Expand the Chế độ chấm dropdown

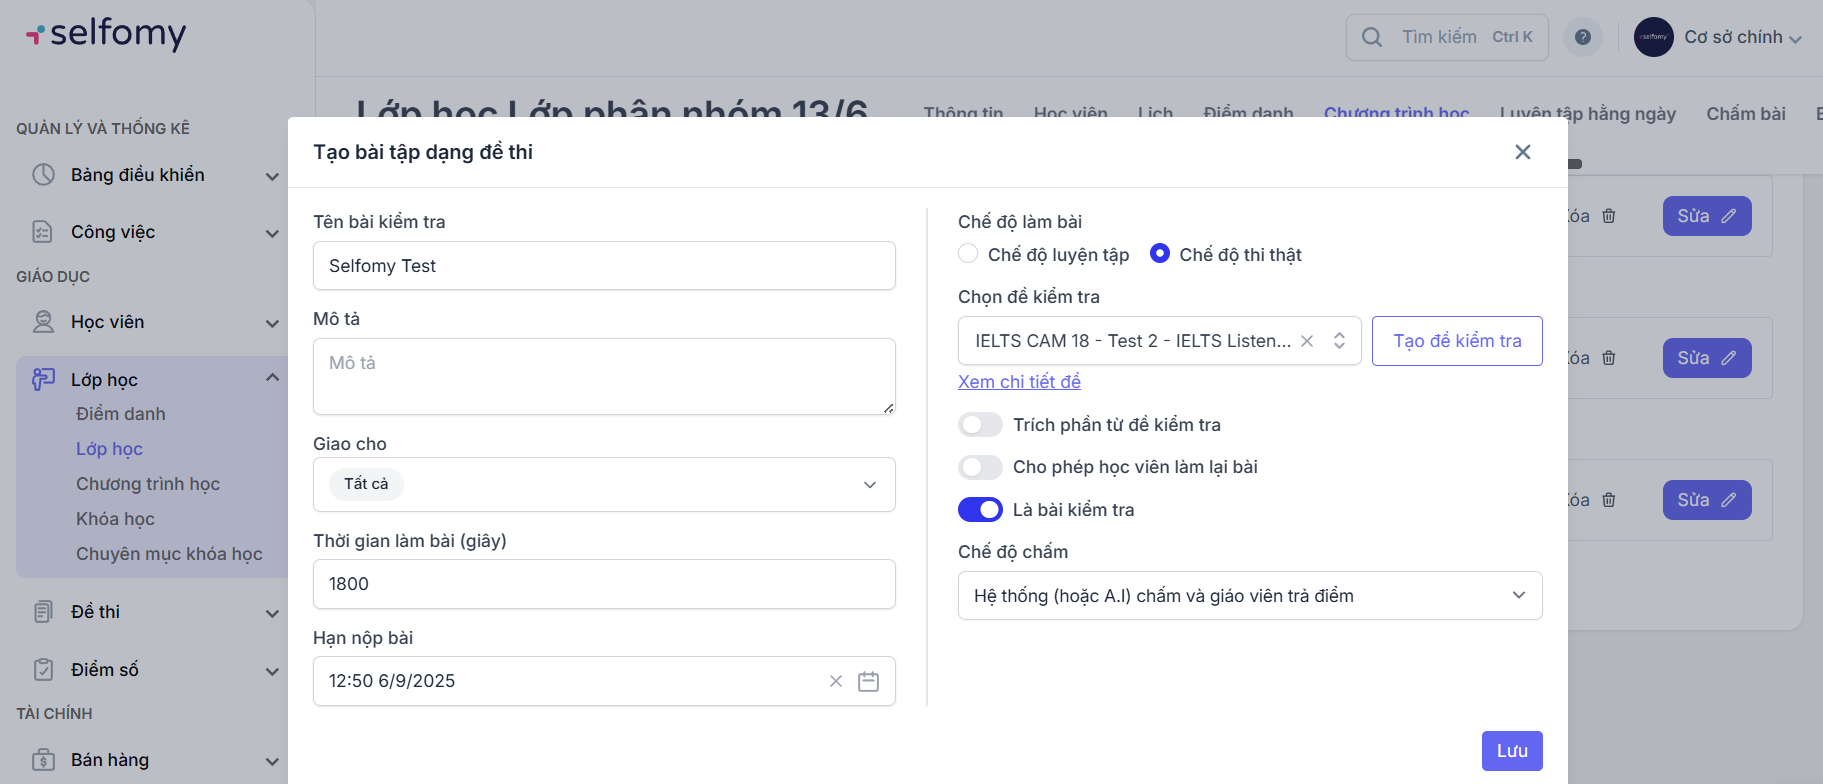(1249, 596)
